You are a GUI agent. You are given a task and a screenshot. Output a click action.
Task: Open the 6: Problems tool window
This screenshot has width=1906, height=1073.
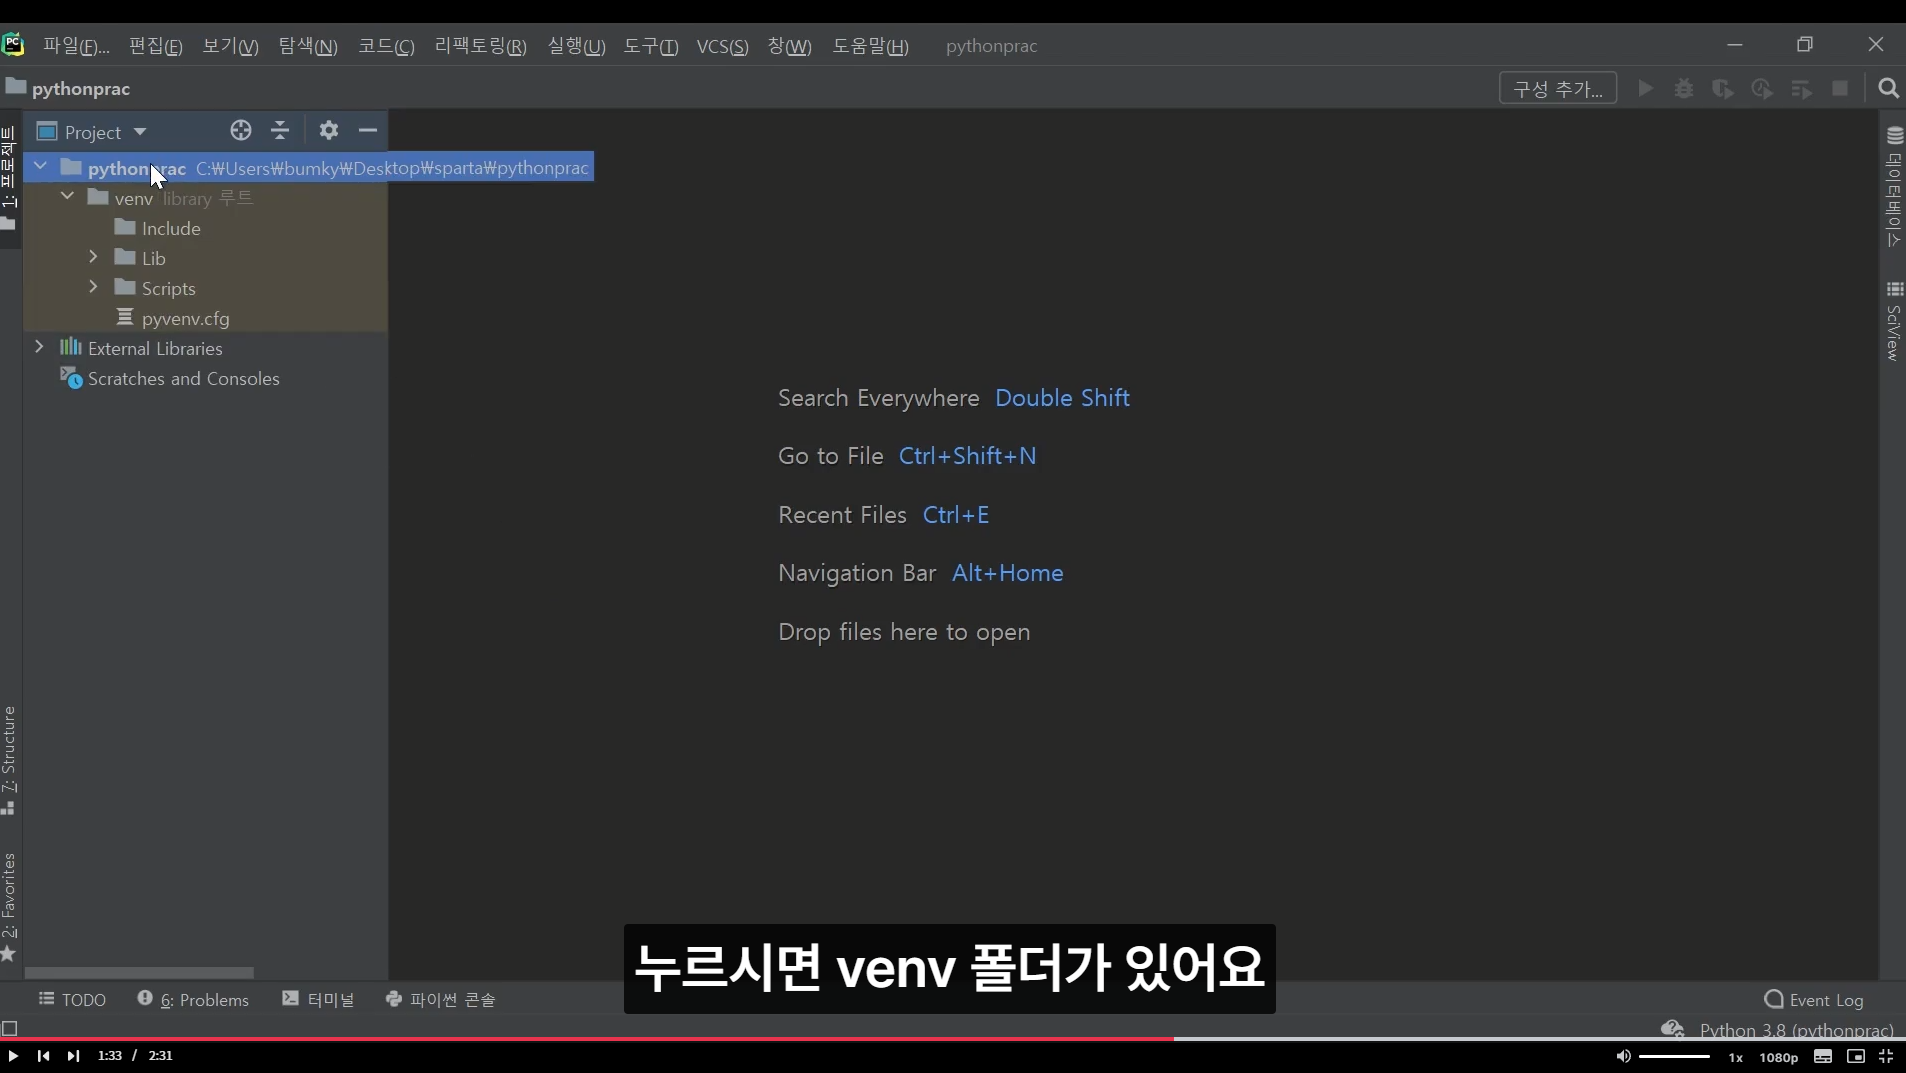point(193,999)
